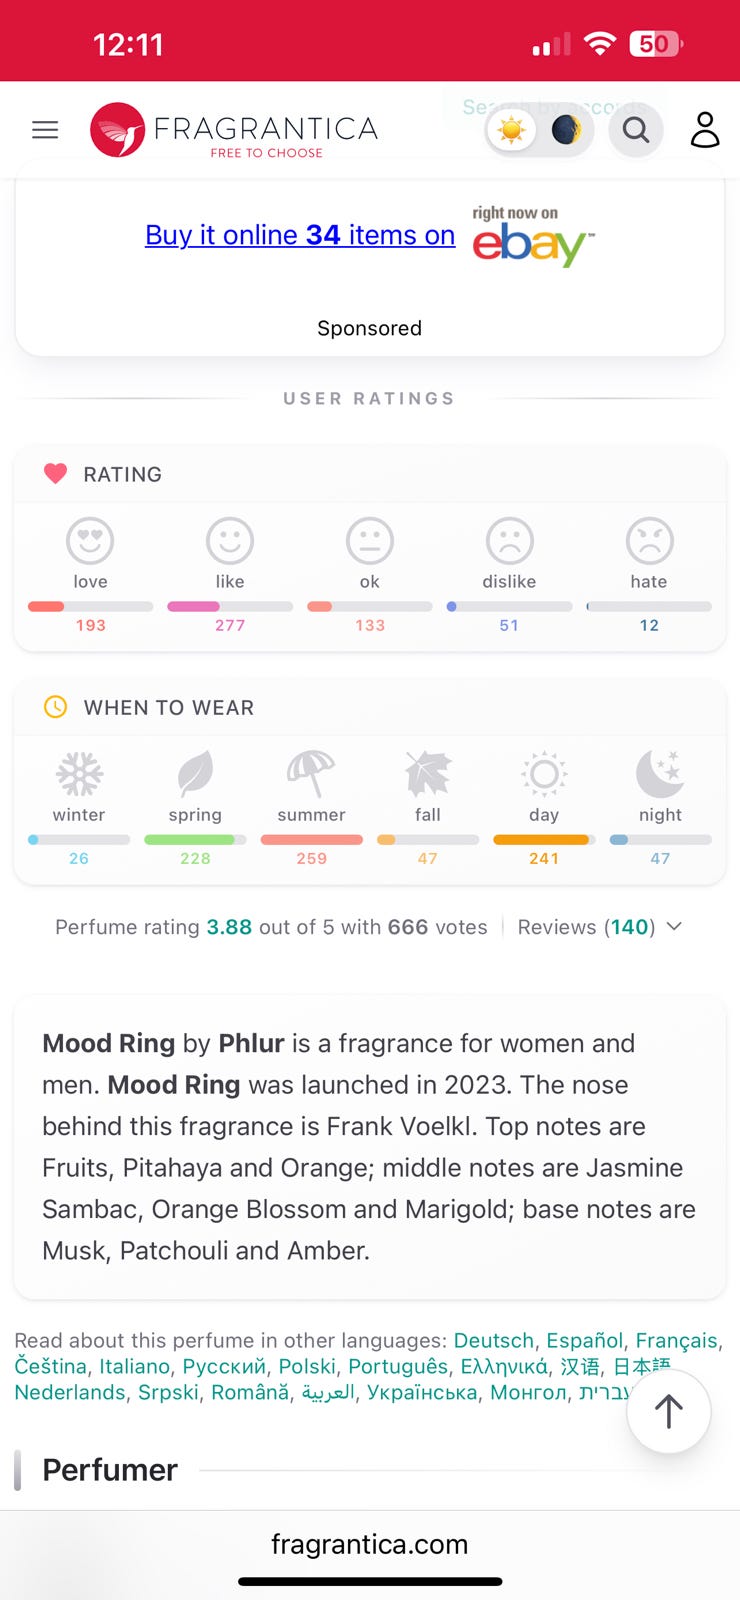Rate the perfume with love face

(90, 541)
